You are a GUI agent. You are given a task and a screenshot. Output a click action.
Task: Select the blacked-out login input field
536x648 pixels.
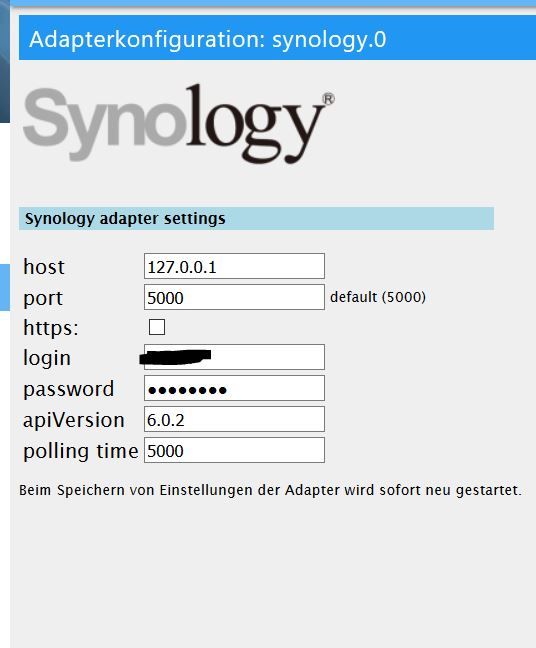click(234, 357)
